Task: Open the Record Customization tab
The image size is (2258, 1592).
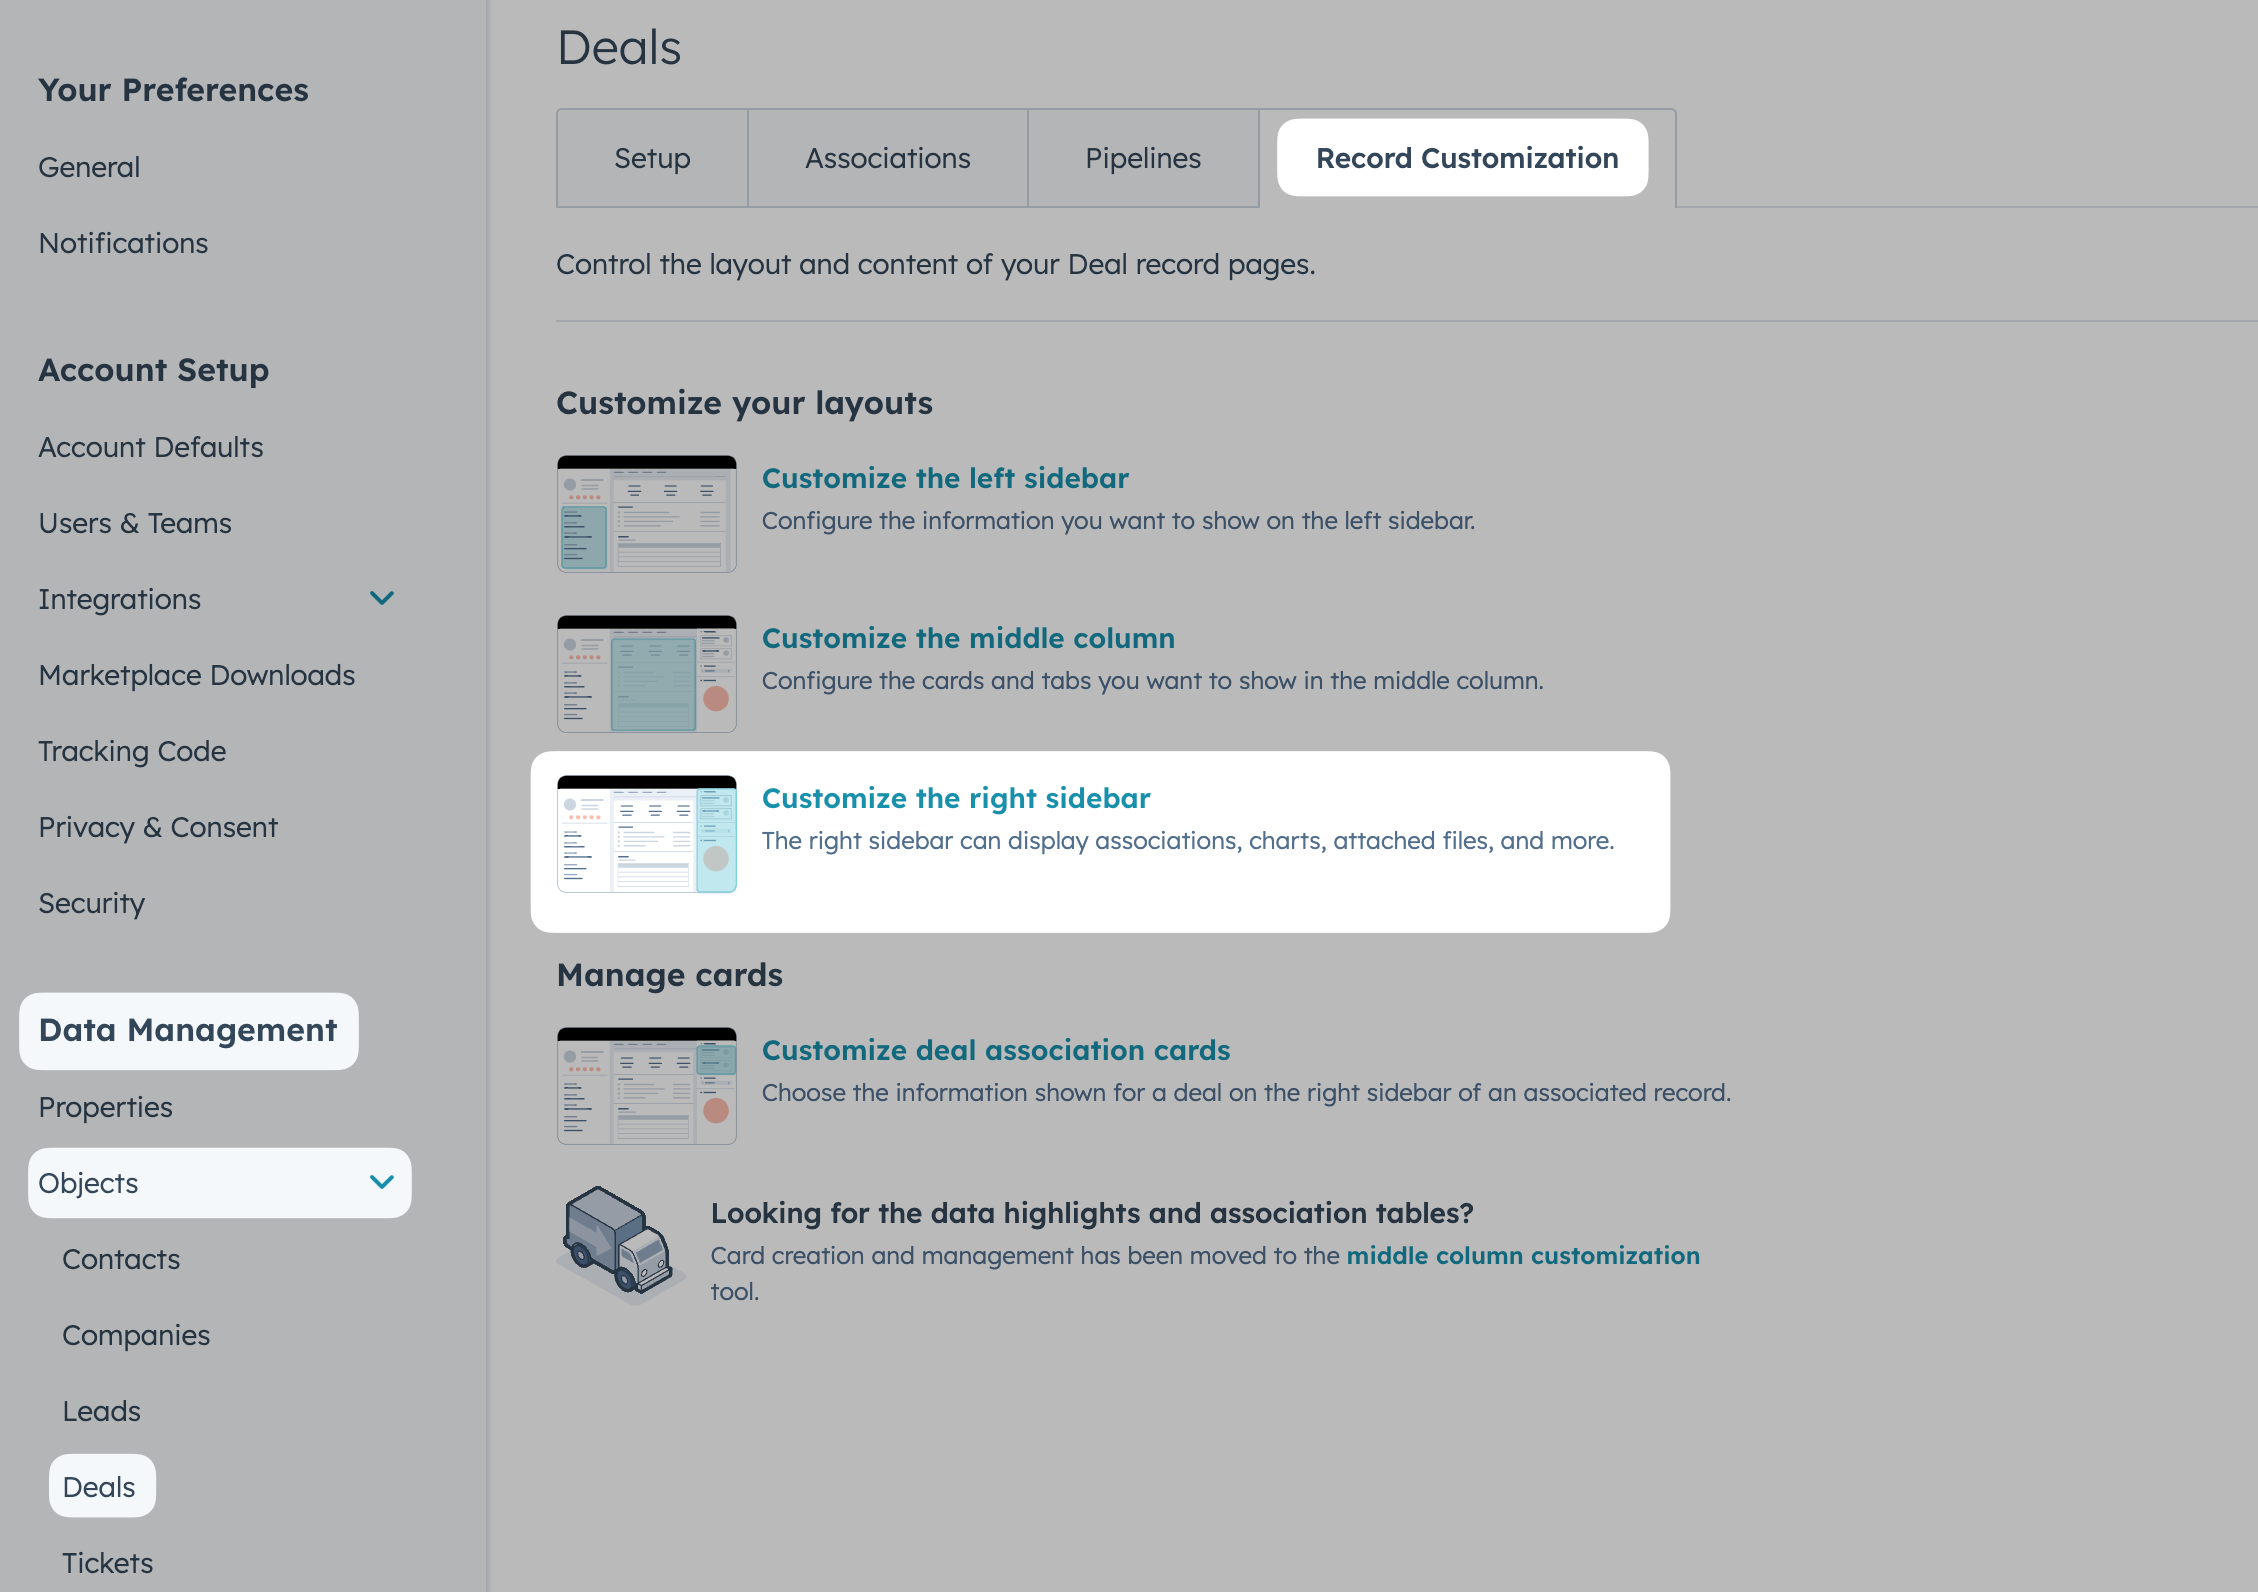Action: [x=1466, y=158]
